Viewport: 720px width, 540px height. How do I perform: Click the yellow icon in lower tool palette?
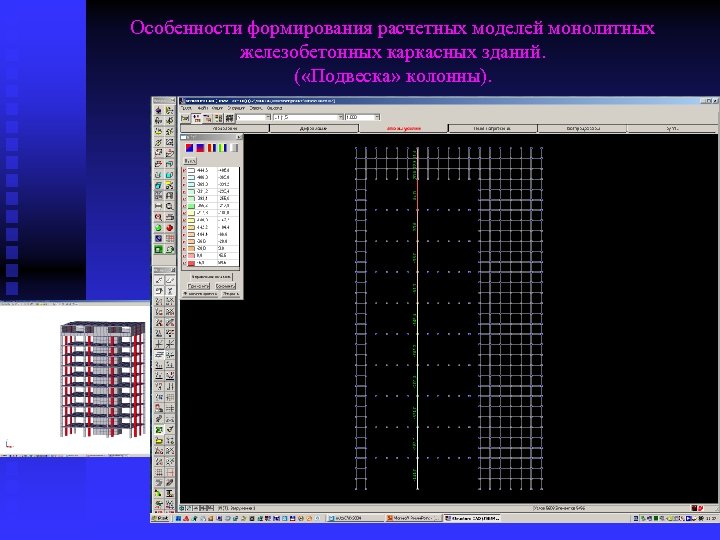[159, 440]
